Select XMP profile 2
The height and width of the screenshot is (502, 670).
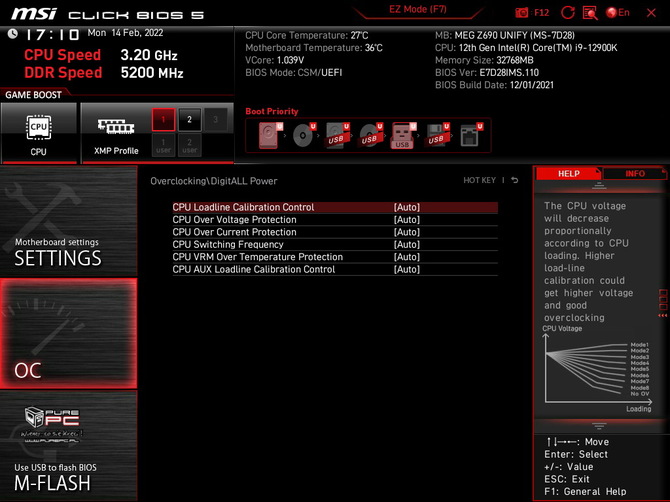189,119
